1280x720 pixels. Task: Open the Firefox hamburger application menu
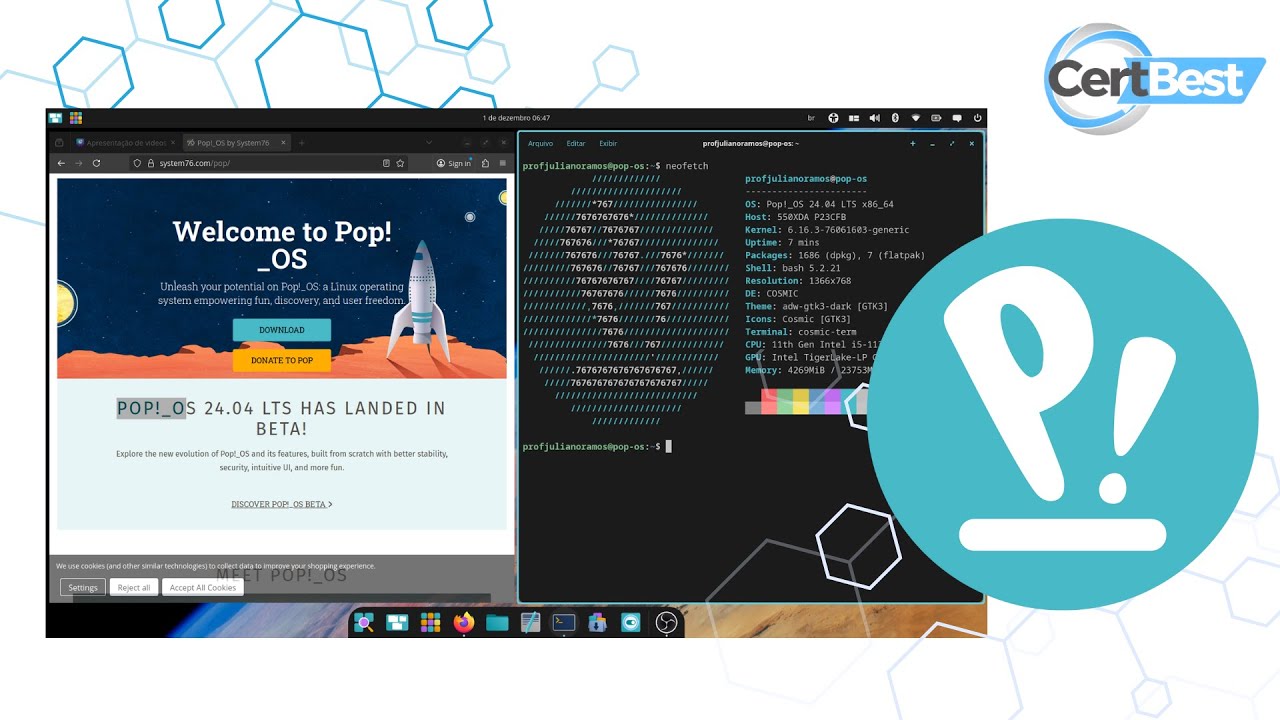coord(502,163)
